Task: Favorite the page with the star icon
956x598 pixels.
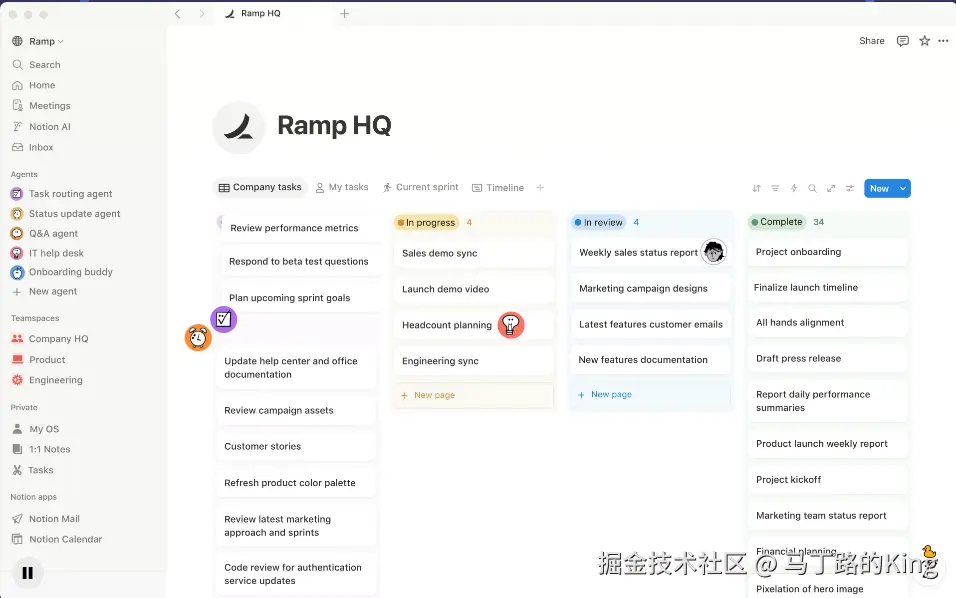Action: click(924, 41)
